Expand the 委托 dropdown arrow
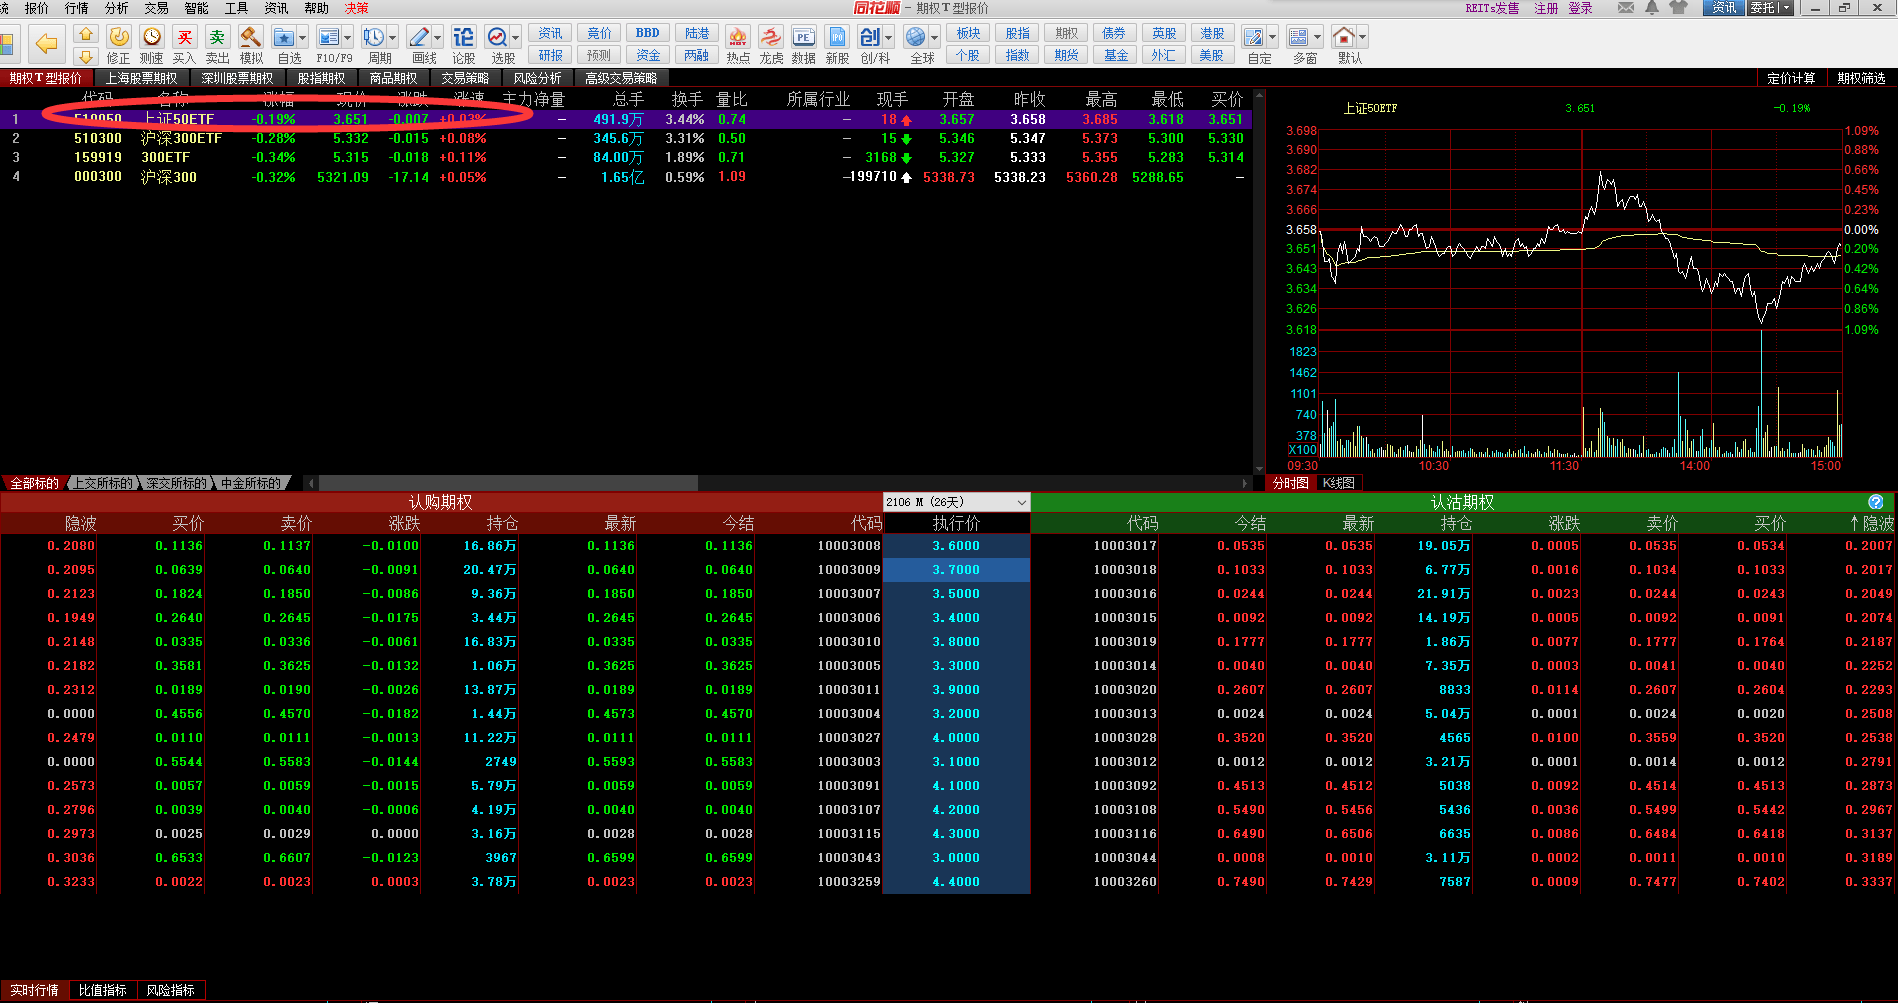 [x=1785, y=8]
